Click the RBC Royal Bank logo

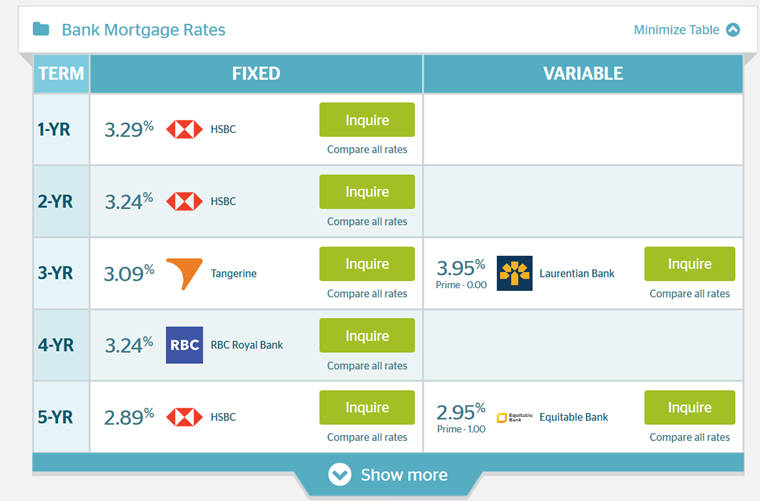click(x=184, y=345)
